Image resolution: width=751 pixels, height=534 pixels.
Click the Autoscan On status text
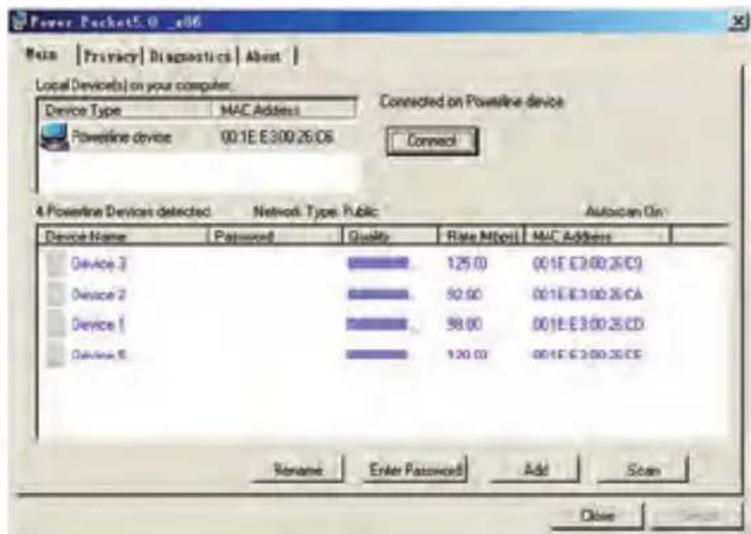[625, 211]
